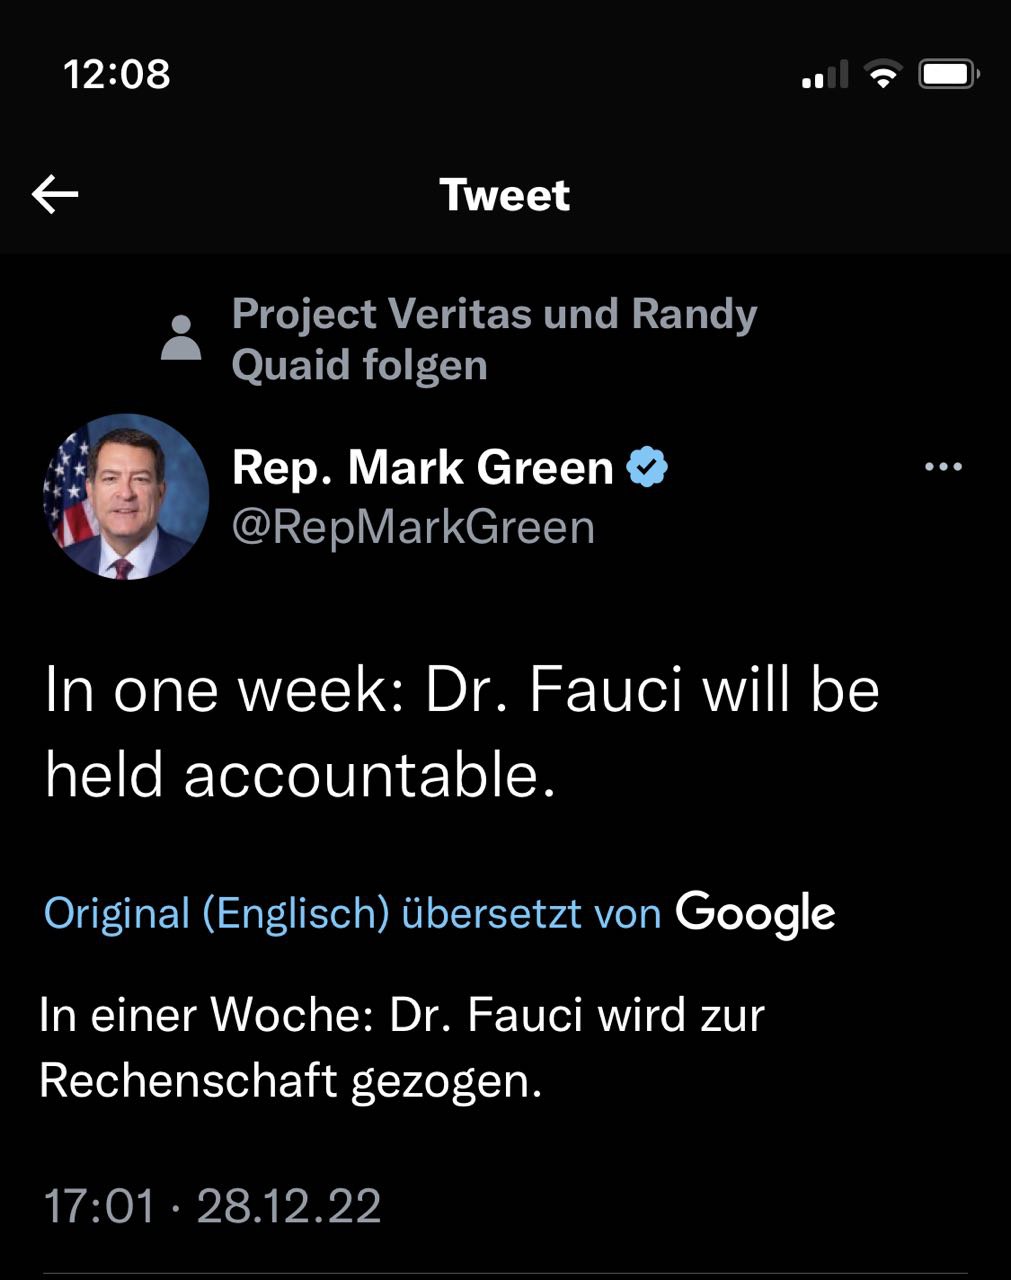Image resolution: width=1011 pixels, height=1280 pixels.
Task: Tap the @RepMarkGreen handle
Action: (x=414, y=527)
